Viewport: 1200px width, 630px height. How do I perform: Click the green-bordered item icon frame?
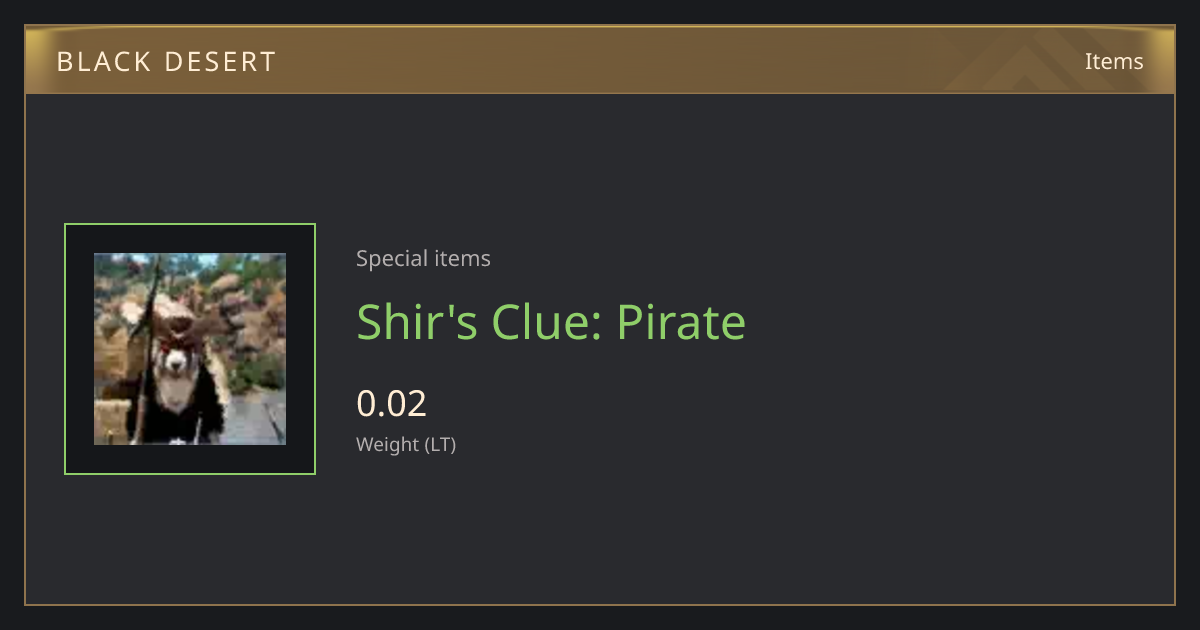[x=190, y=349]
